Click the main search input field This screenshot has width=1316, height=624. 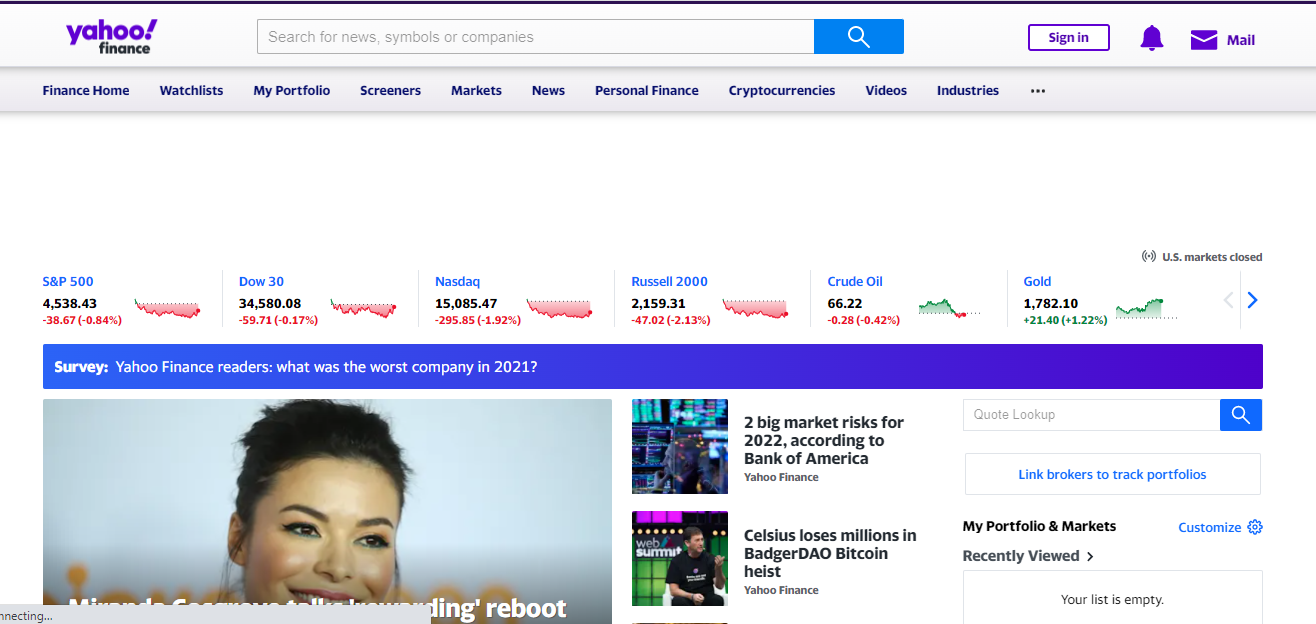point(536,37)
